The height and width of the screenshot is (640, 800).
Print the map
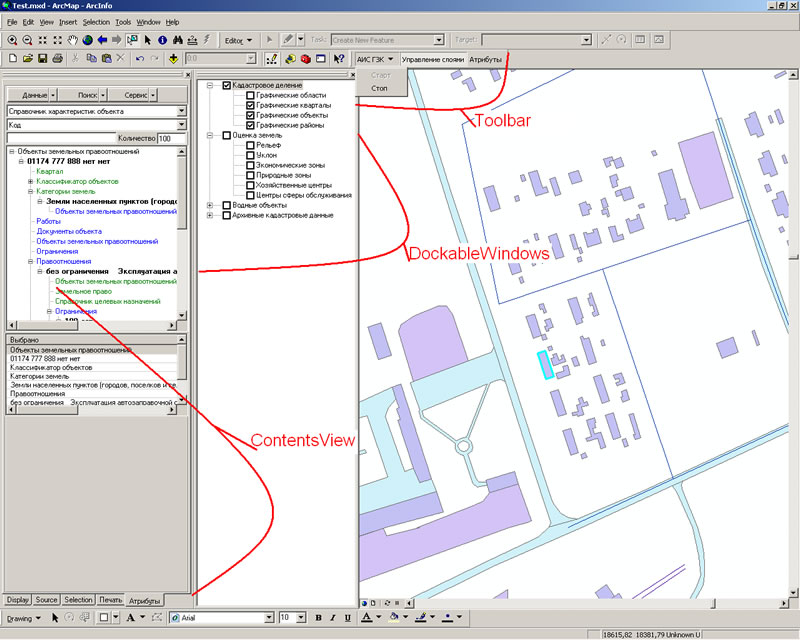[58, 59]
